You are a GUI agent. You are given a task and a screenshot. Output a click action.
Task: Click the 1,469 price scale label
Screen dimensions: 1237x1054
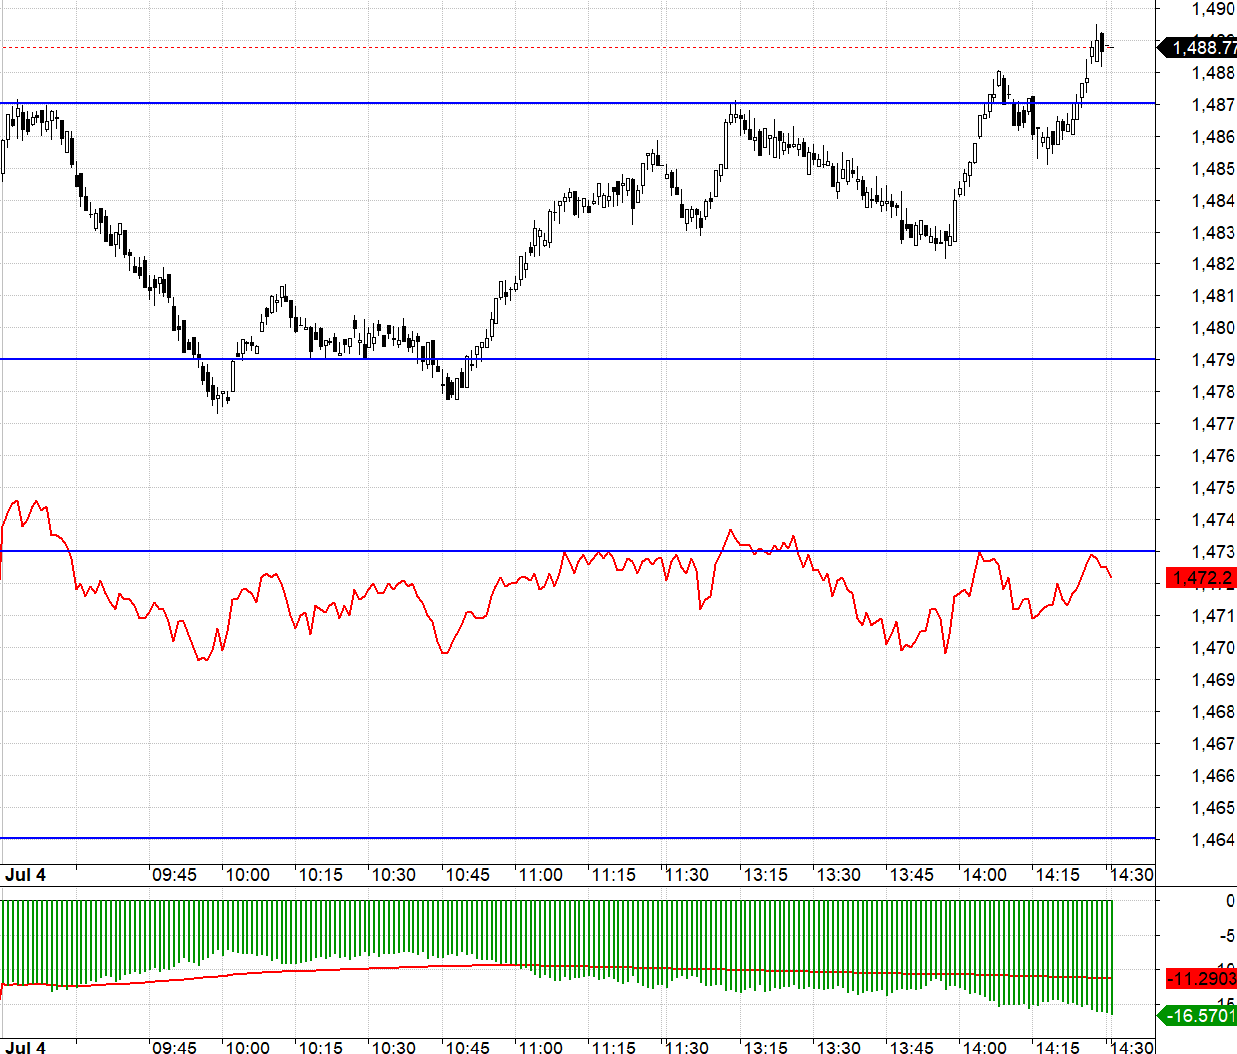pos(1213,680)
